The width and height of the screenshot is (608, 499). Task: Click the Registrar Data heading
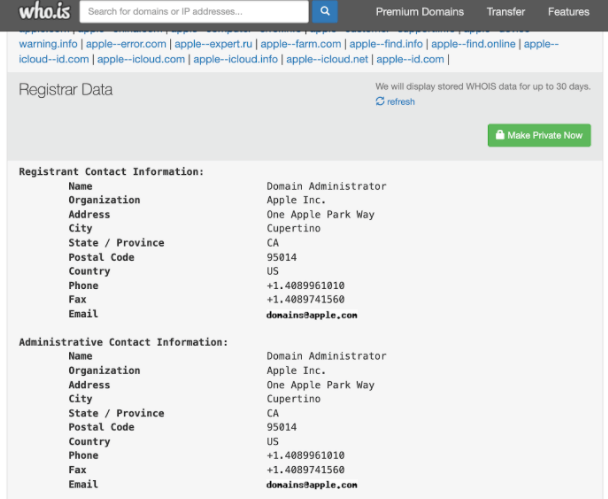[x=66, y=90]
